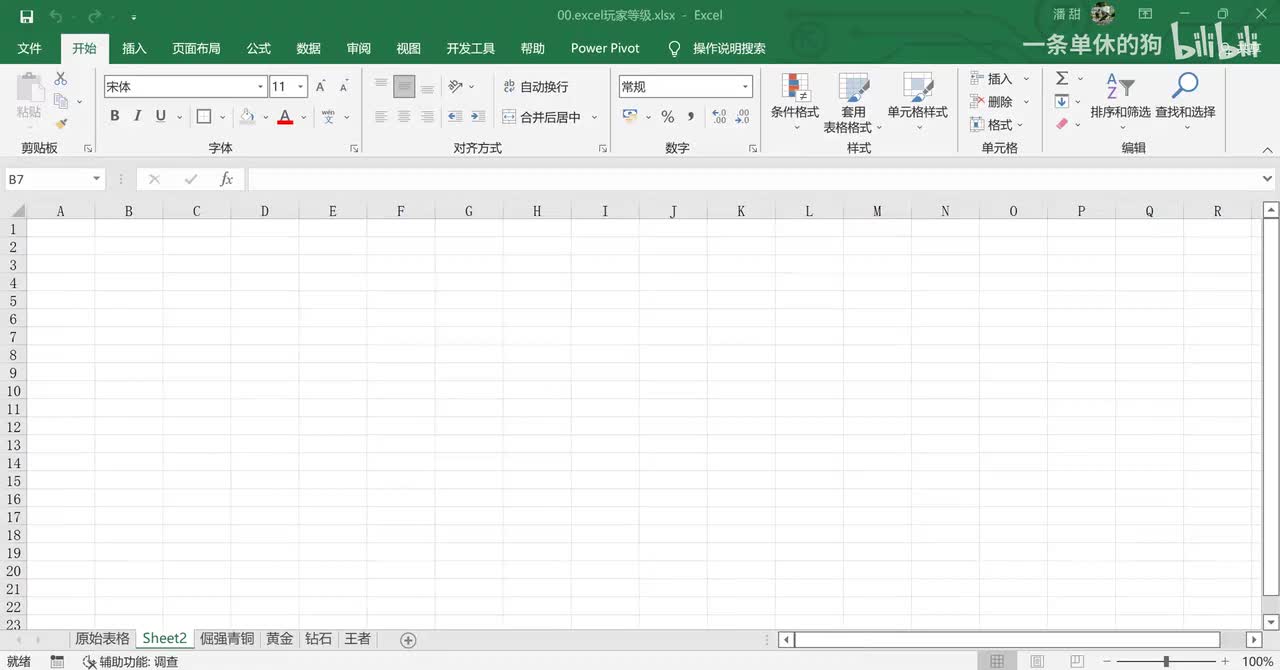Open 排序和筛选 sort and filter

[1120, 101]
